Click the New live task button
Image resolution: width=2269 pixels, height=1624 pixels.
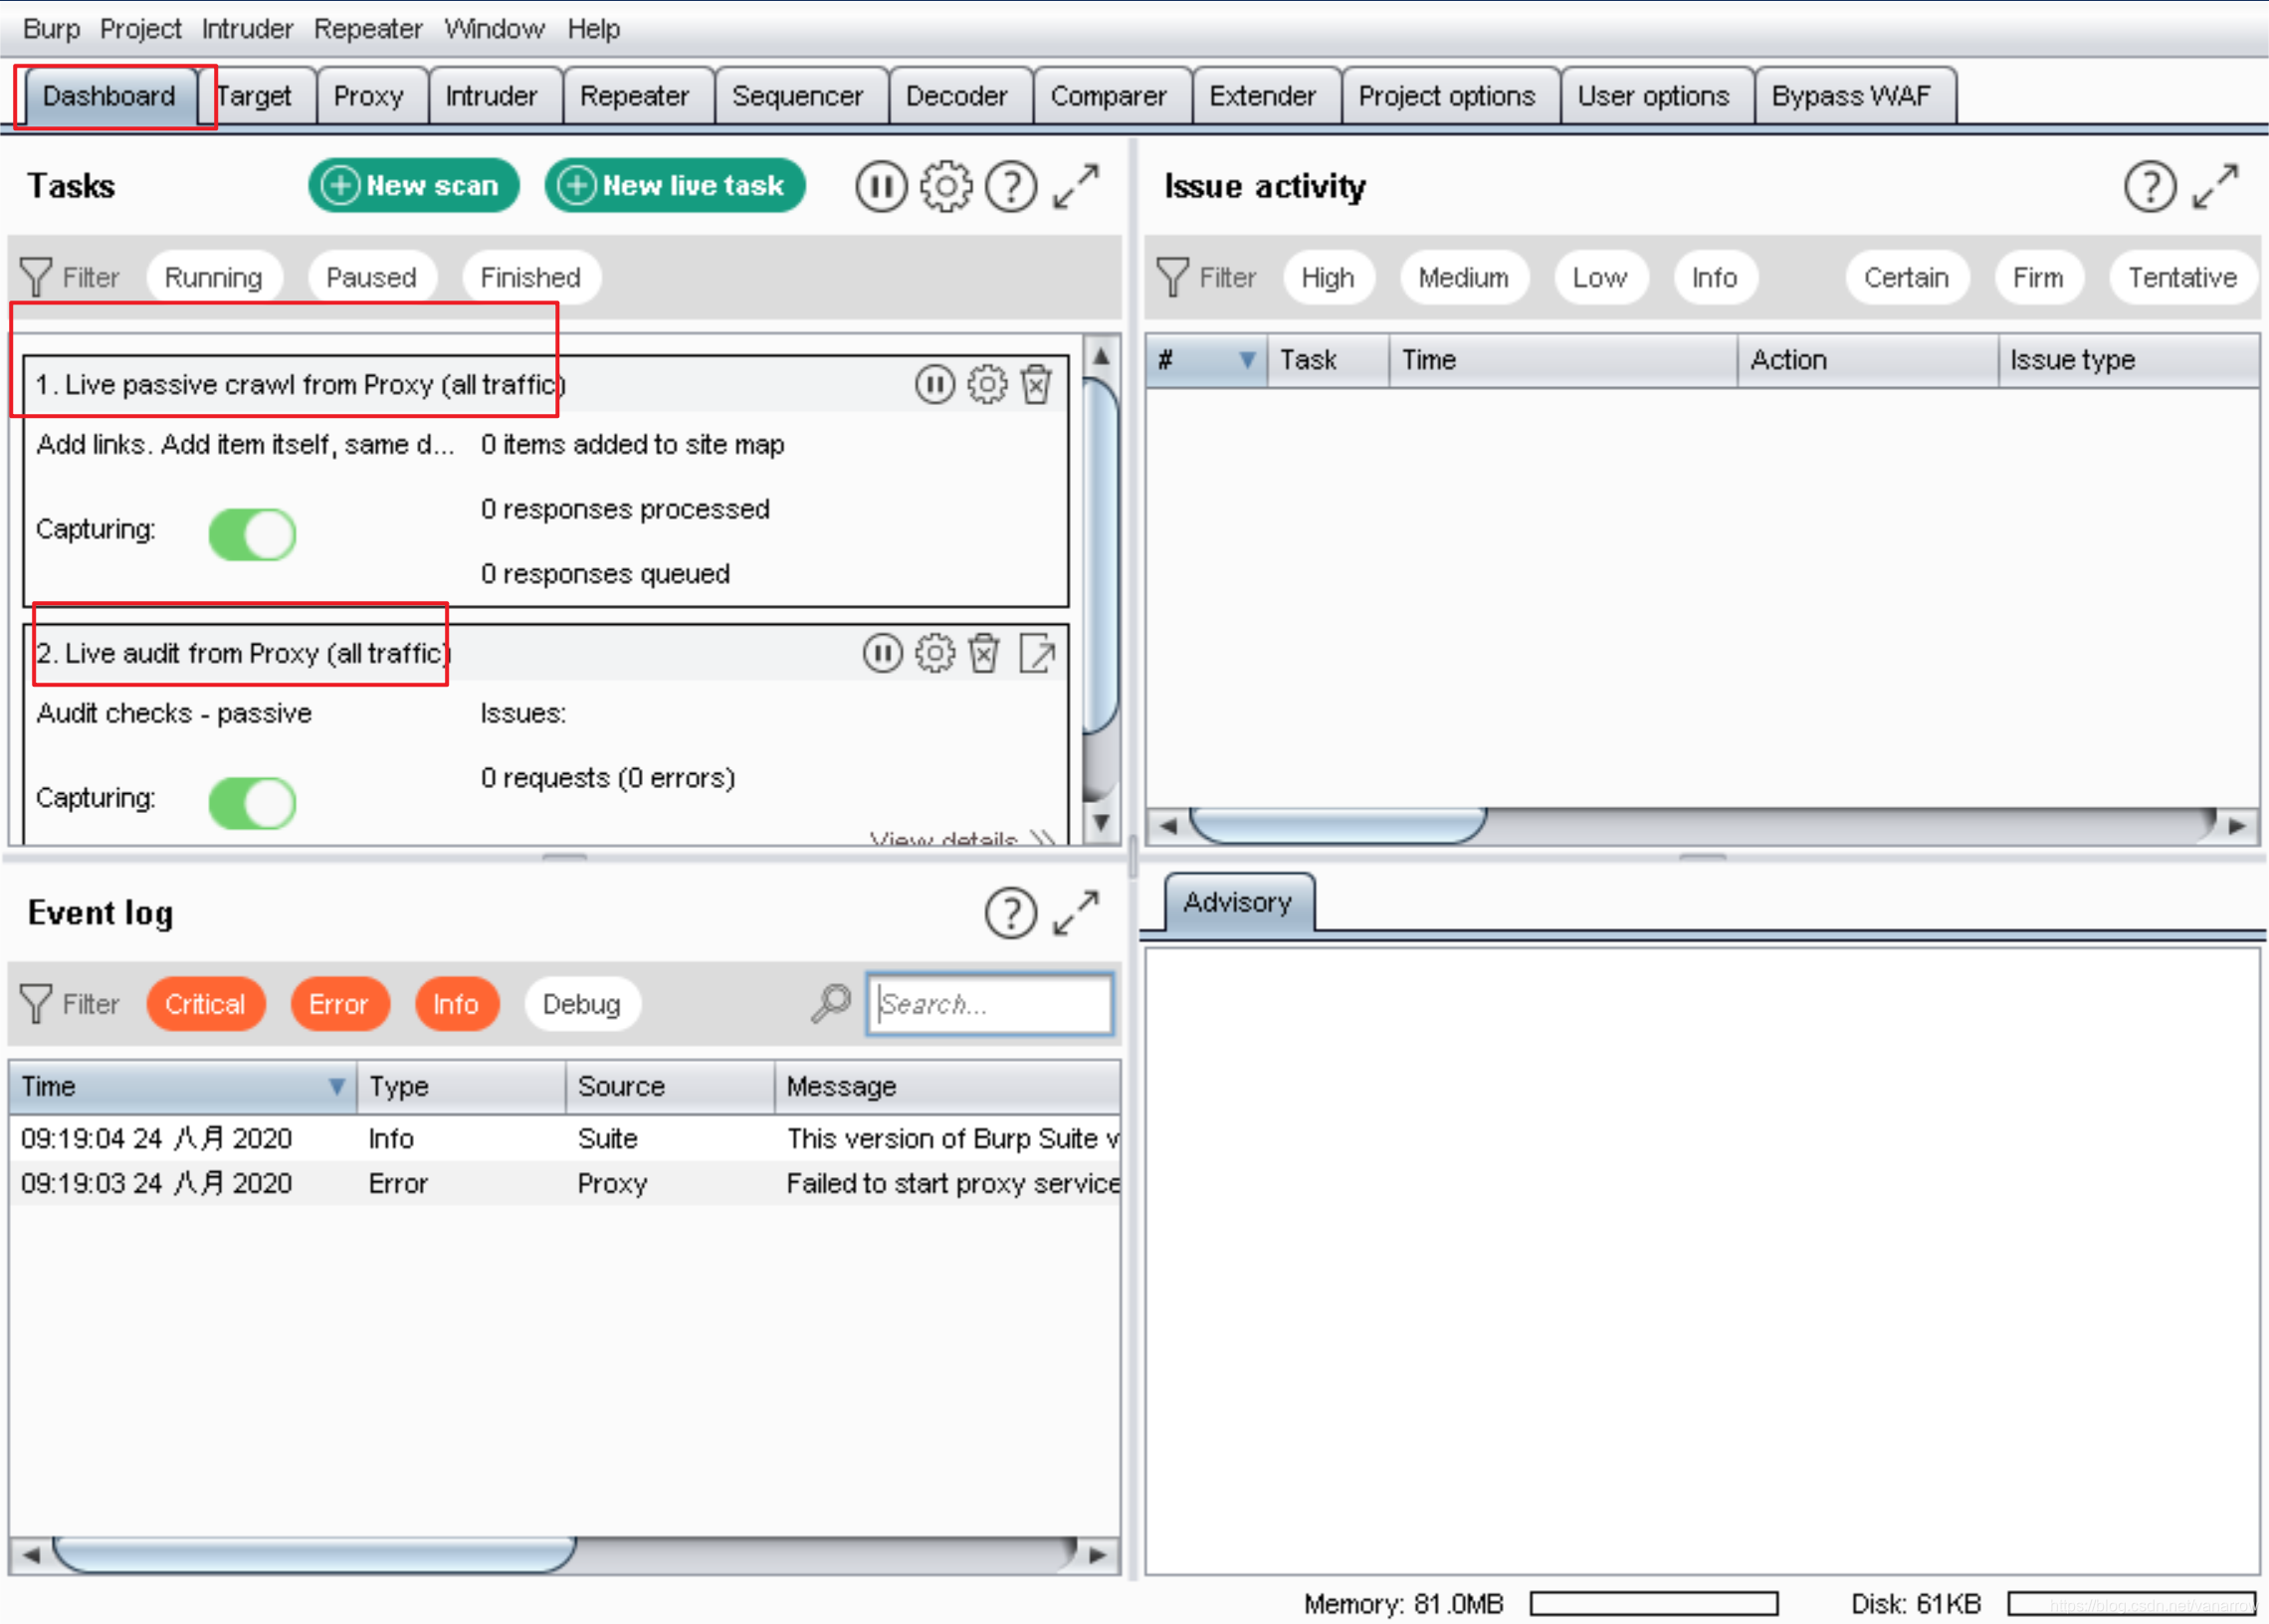675,186
